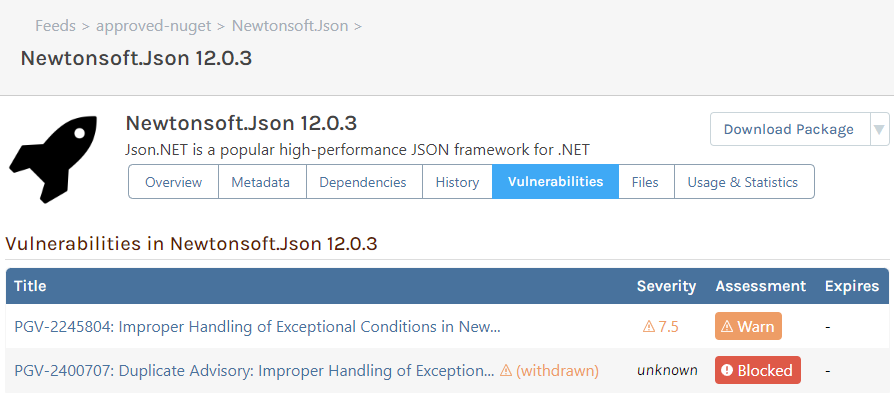This screenshot has width=894, height=416.
Task: Open vulnerability PGV-2245804 link
Action: (257, 327)
